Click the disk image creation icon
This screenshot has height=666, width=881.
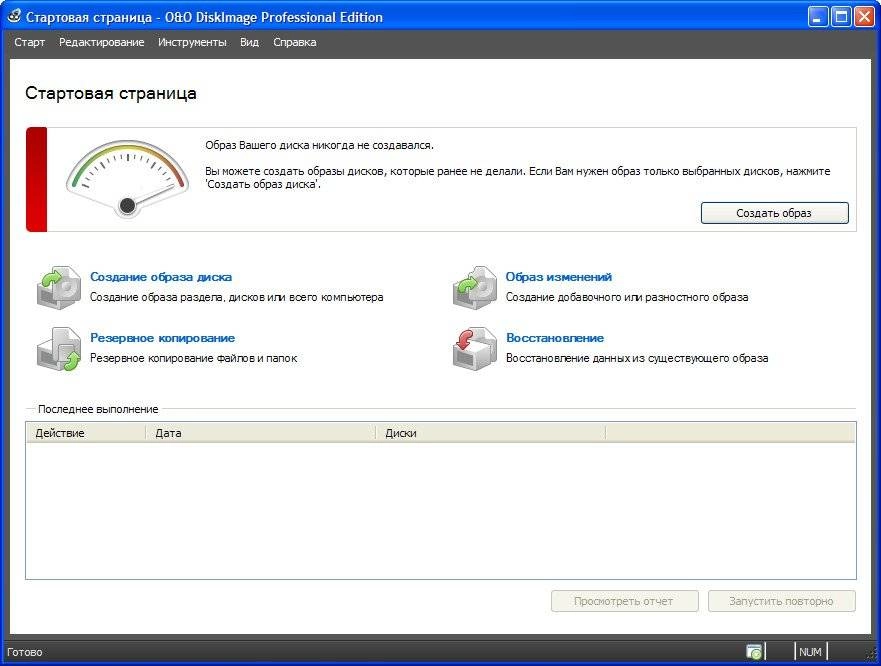point(59,287)
